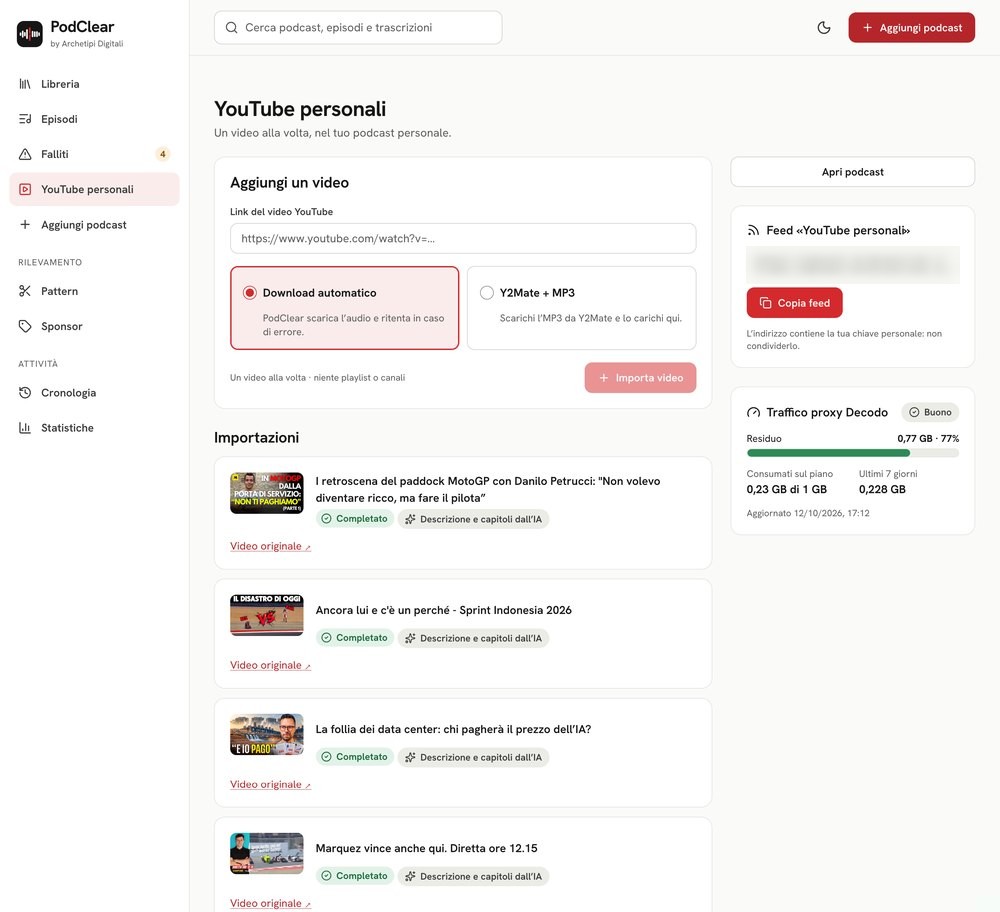
Task: Open the Statistiche page
Action: [x=94, y=427]
